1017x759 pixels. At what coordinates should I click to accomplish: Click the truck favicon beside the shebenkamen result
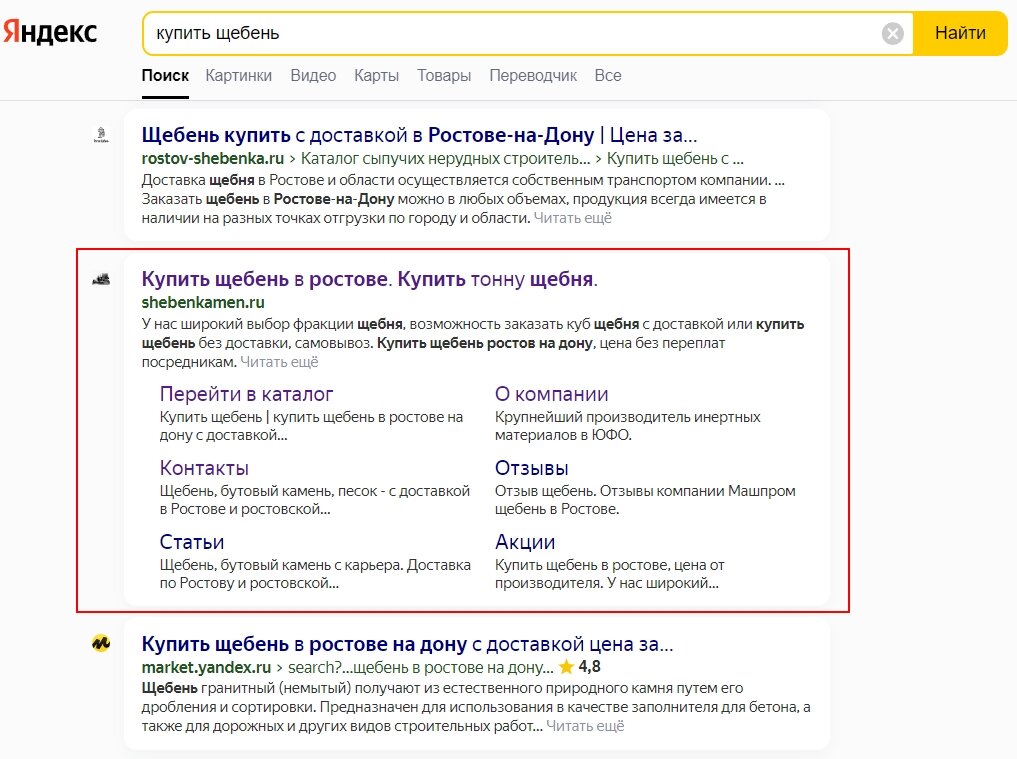pos(100,278)
